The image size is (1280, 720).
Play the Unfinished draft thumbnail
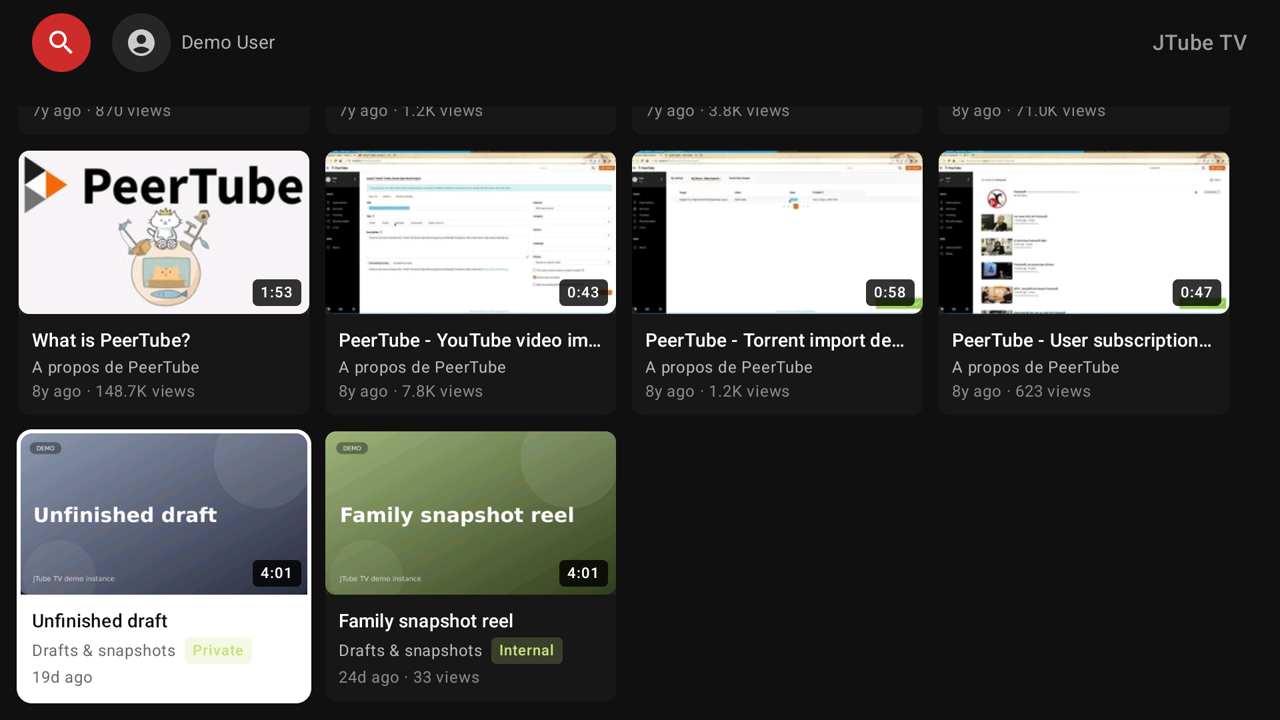(164, 513)
